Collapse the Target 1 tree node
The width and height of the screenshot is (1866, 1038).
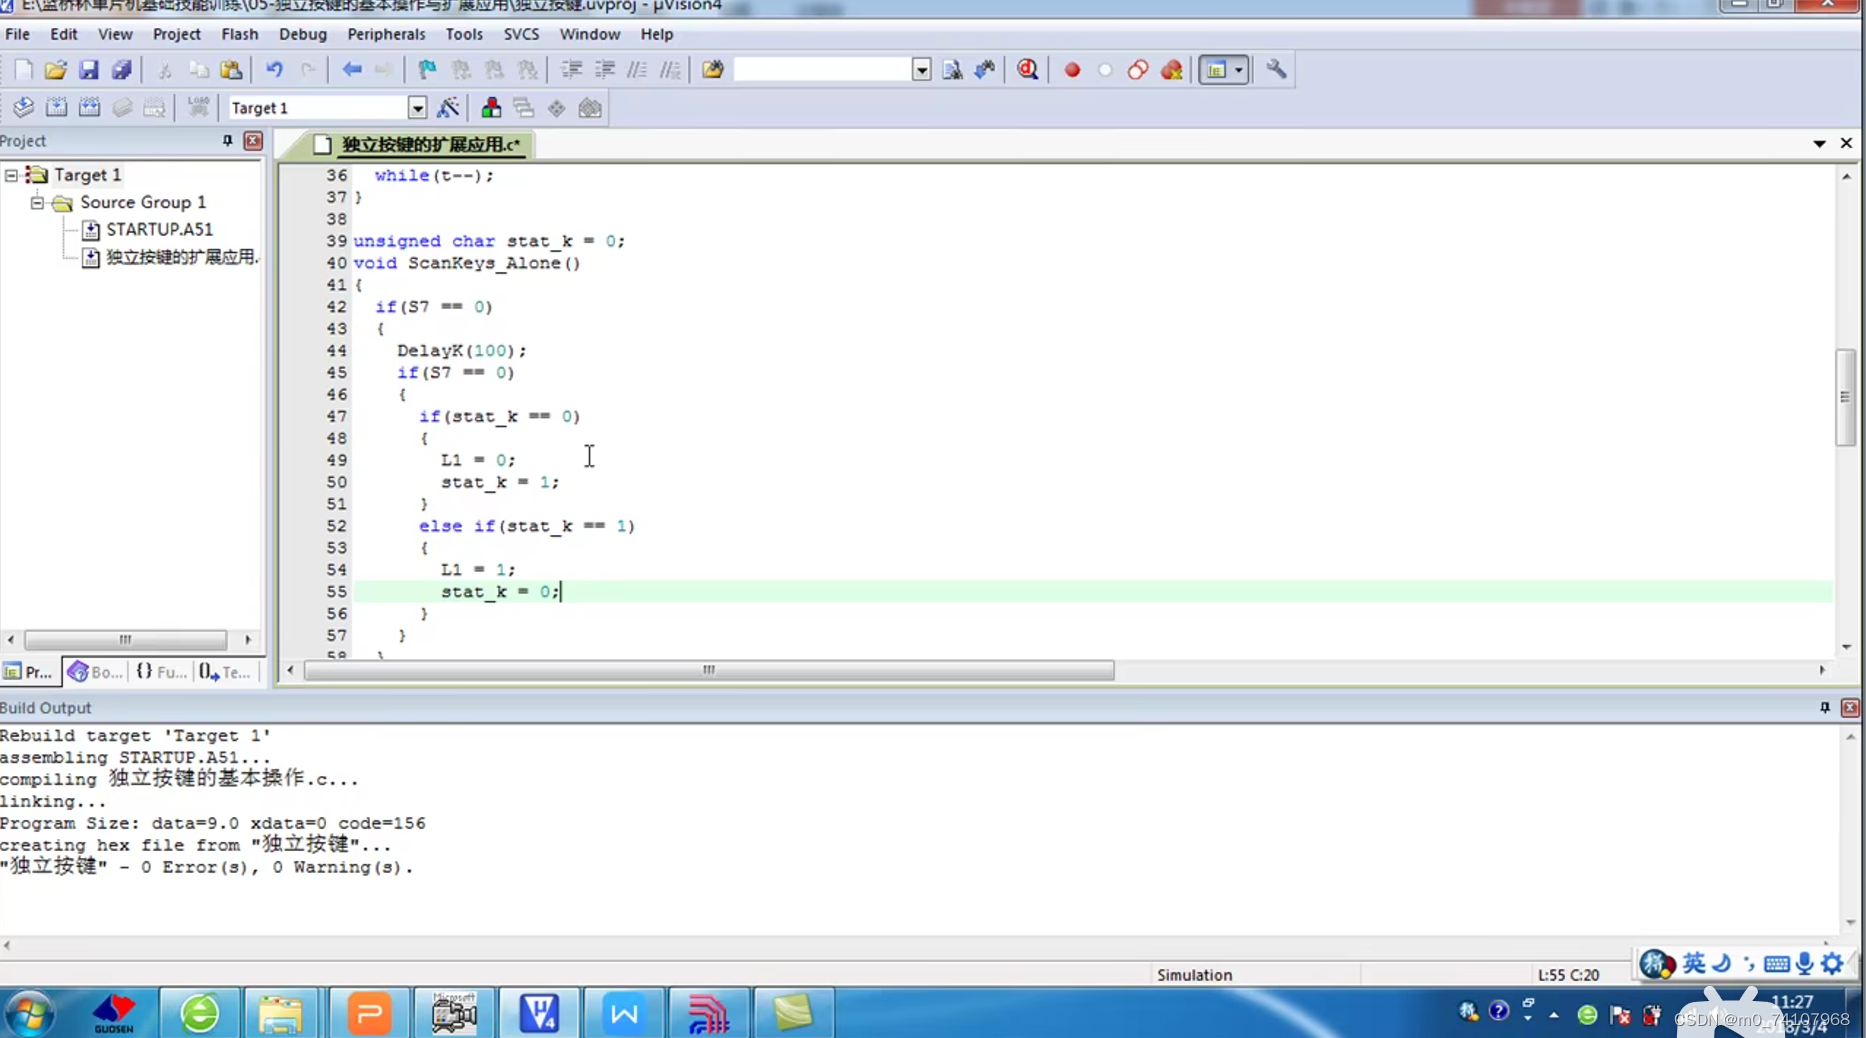pyautogui.click(x=11, y=175)
